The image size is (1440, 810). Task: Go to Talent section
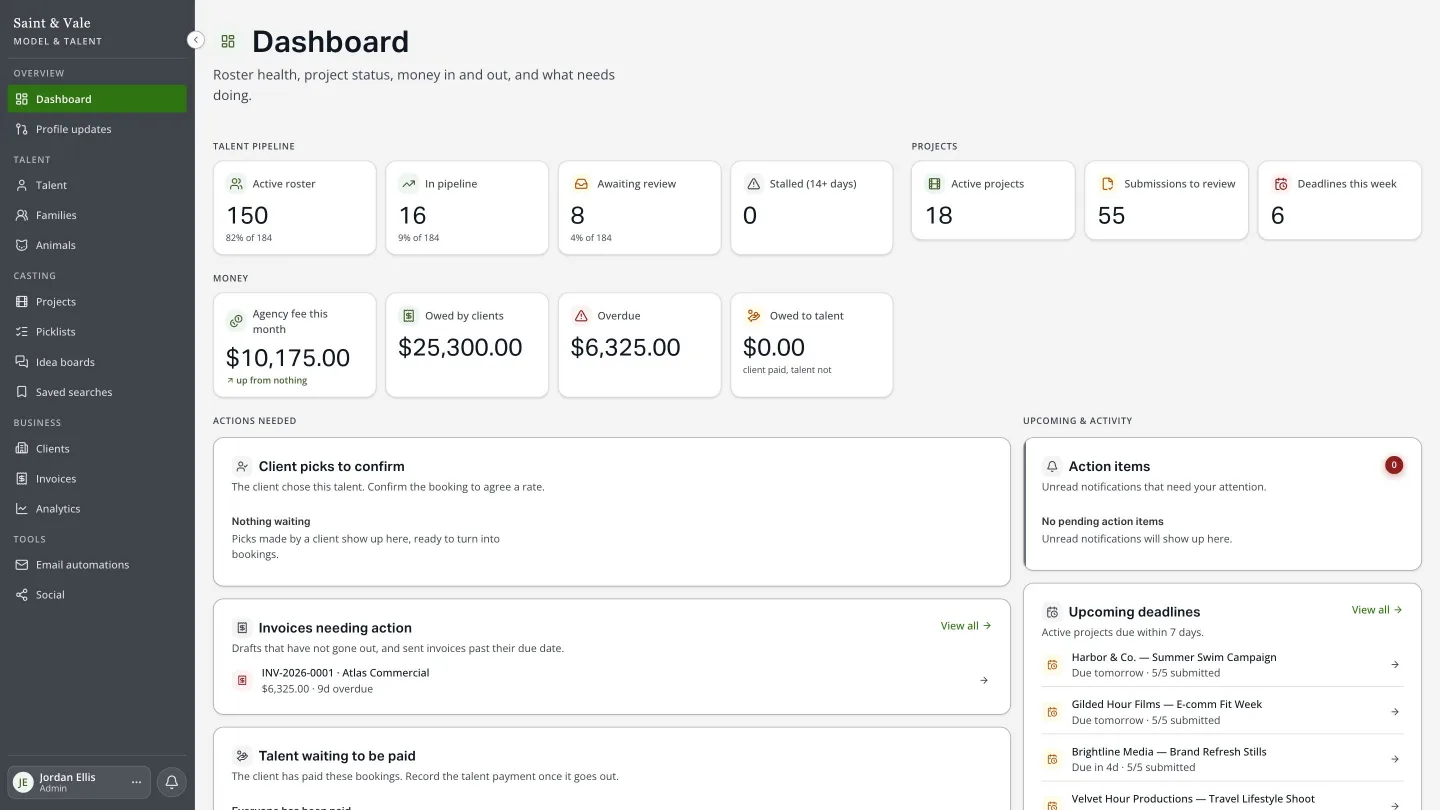[x=97, y=185]
